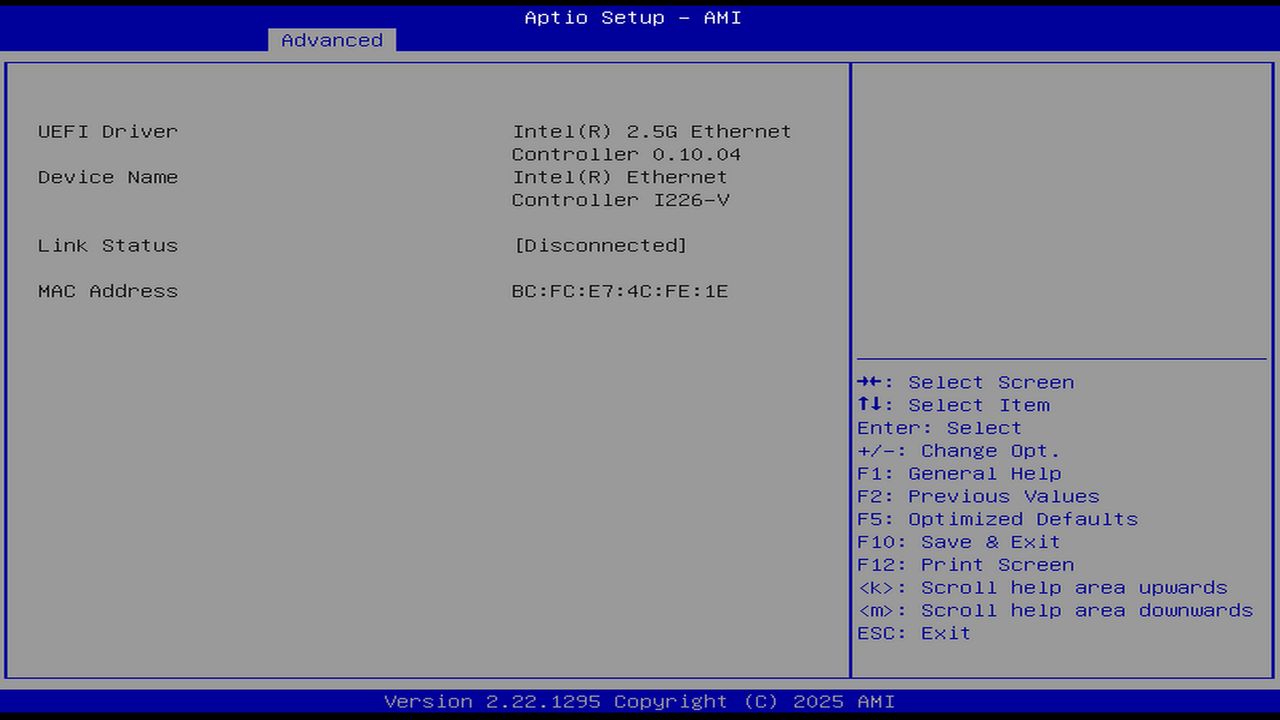Viewport: 1280px width, 720px height.
Task: Click the 'Select Screen' help line
Action: click(966, 382)
